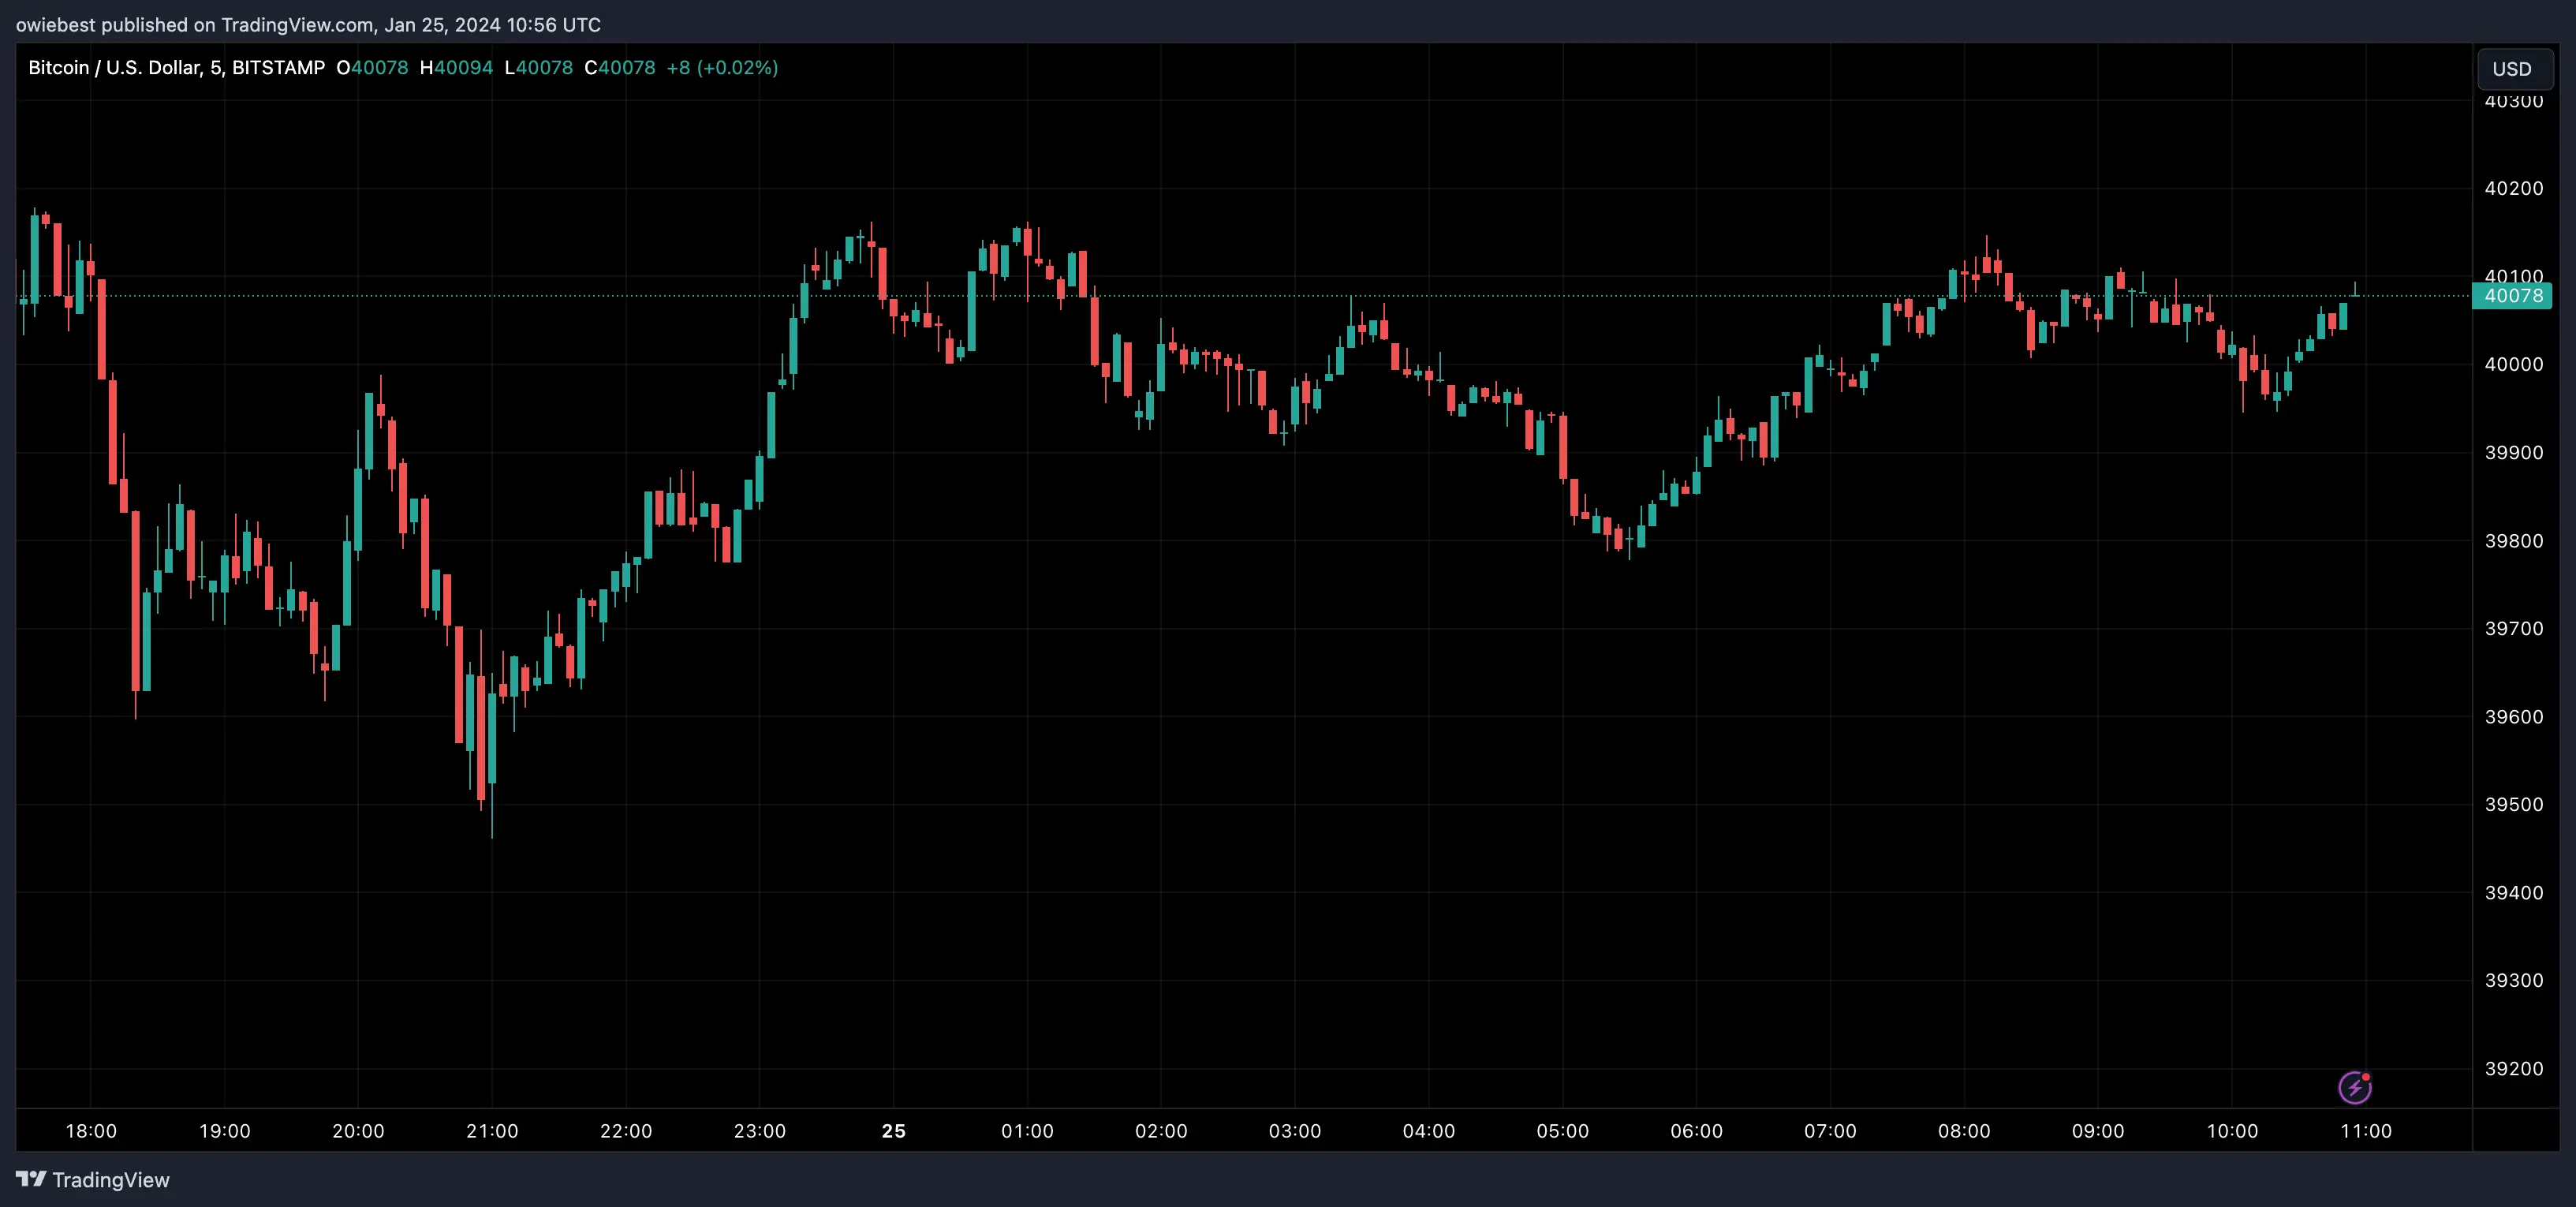Viewport: 2576px width, 1207px height.
Task: Click the 11:00 label on the time axis
Action: coord(2367,1132)
